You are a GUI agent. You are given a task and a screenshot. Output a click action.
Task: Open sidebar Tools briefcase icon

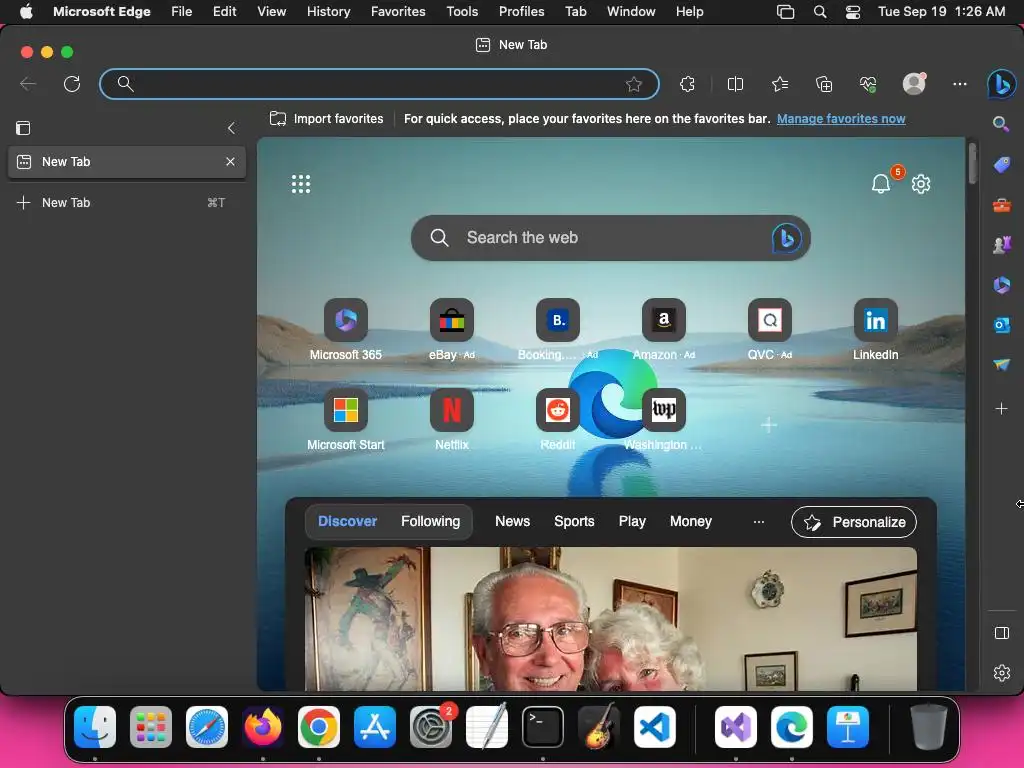pos(1001,205)
